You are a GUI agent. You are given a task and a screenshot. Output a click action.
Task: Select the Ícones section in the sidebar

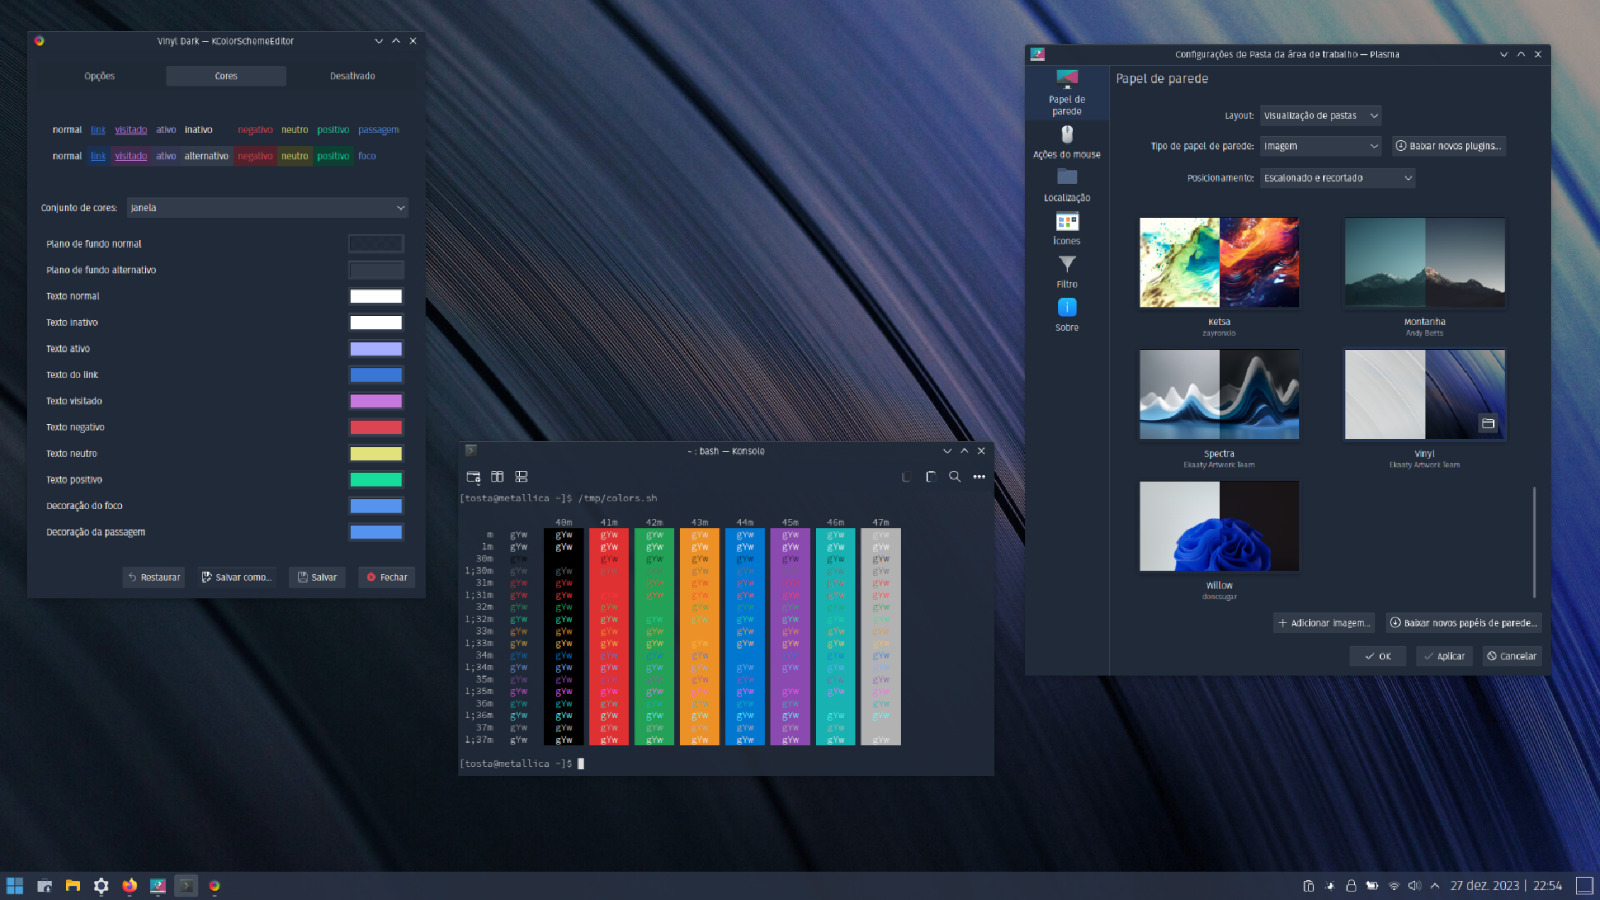(x=1066, y=233)
